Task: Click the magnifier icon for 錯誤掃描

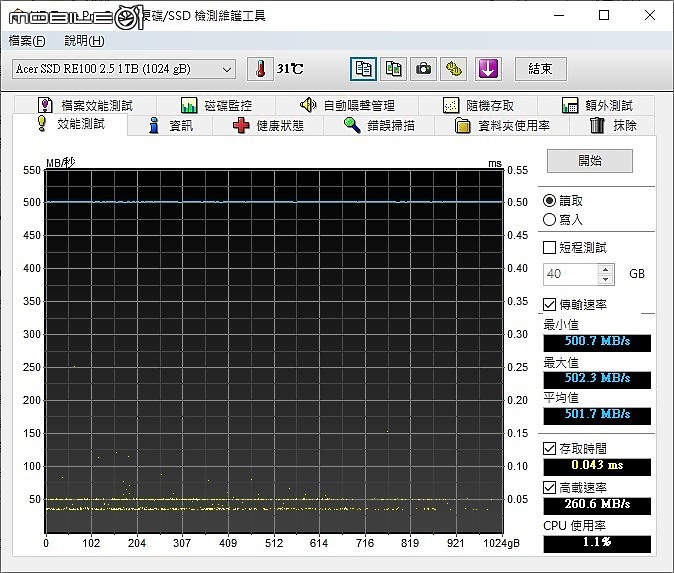Action: [352, 125]
